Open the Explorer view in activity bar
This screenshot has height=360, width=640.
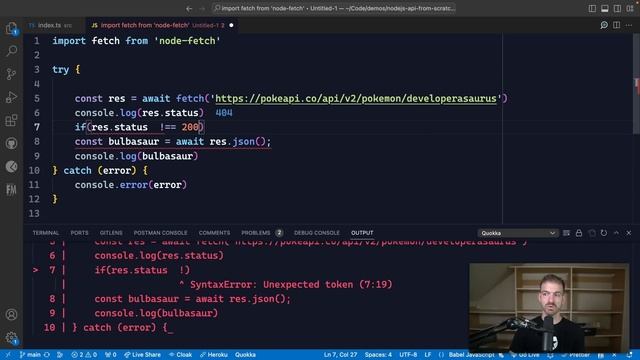point(11,28)
